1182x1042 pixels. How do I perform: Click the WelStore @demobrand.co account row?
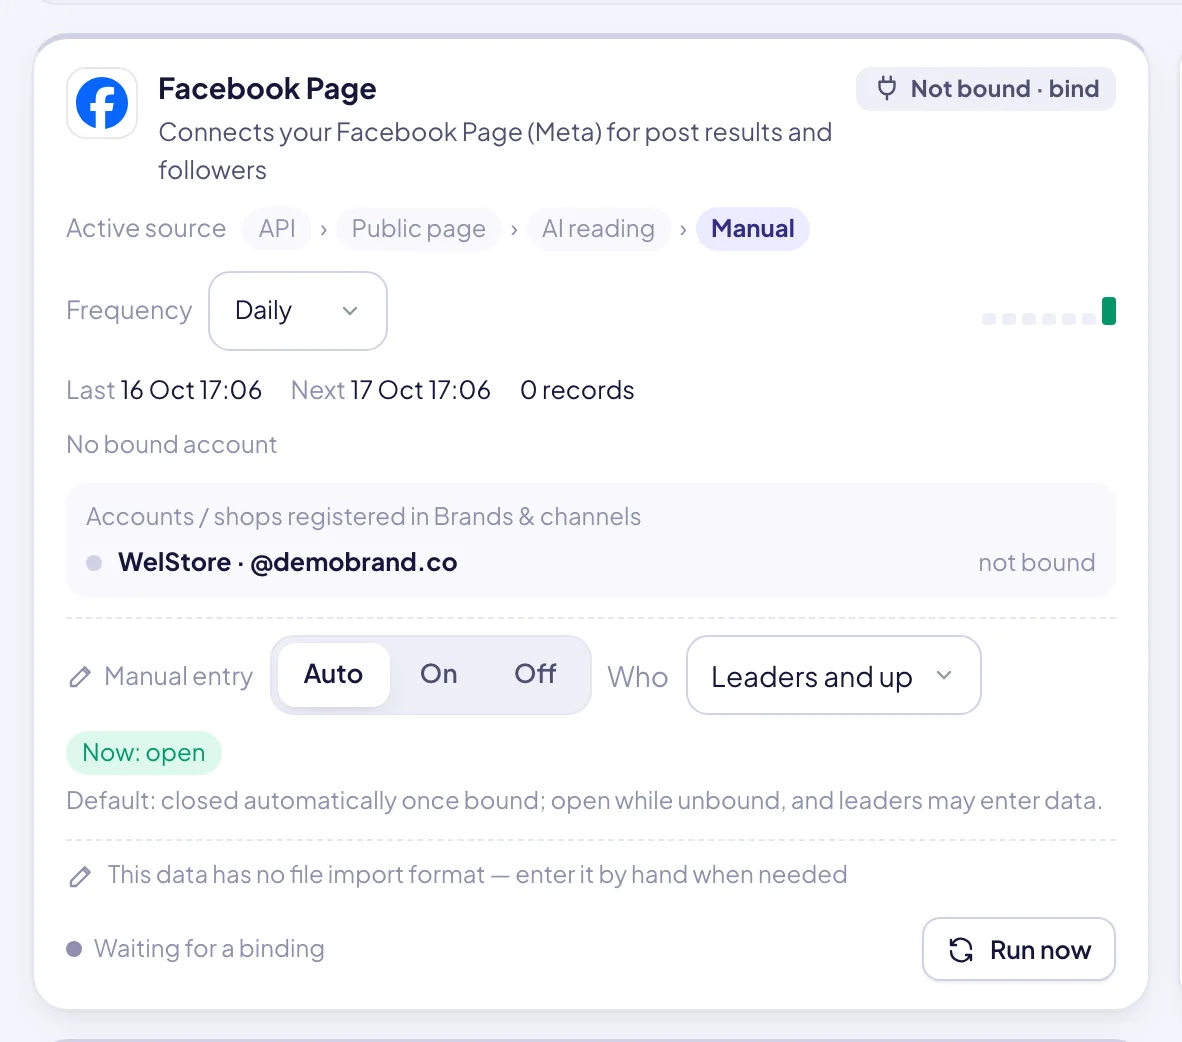tap(591, 562)
